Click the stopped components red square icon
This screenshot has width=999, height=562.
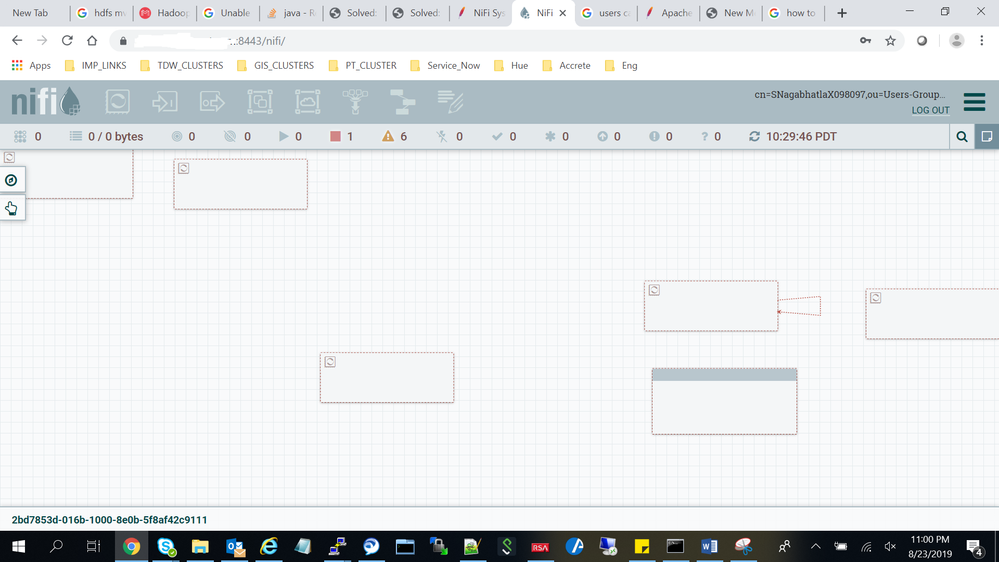point(335,136)
